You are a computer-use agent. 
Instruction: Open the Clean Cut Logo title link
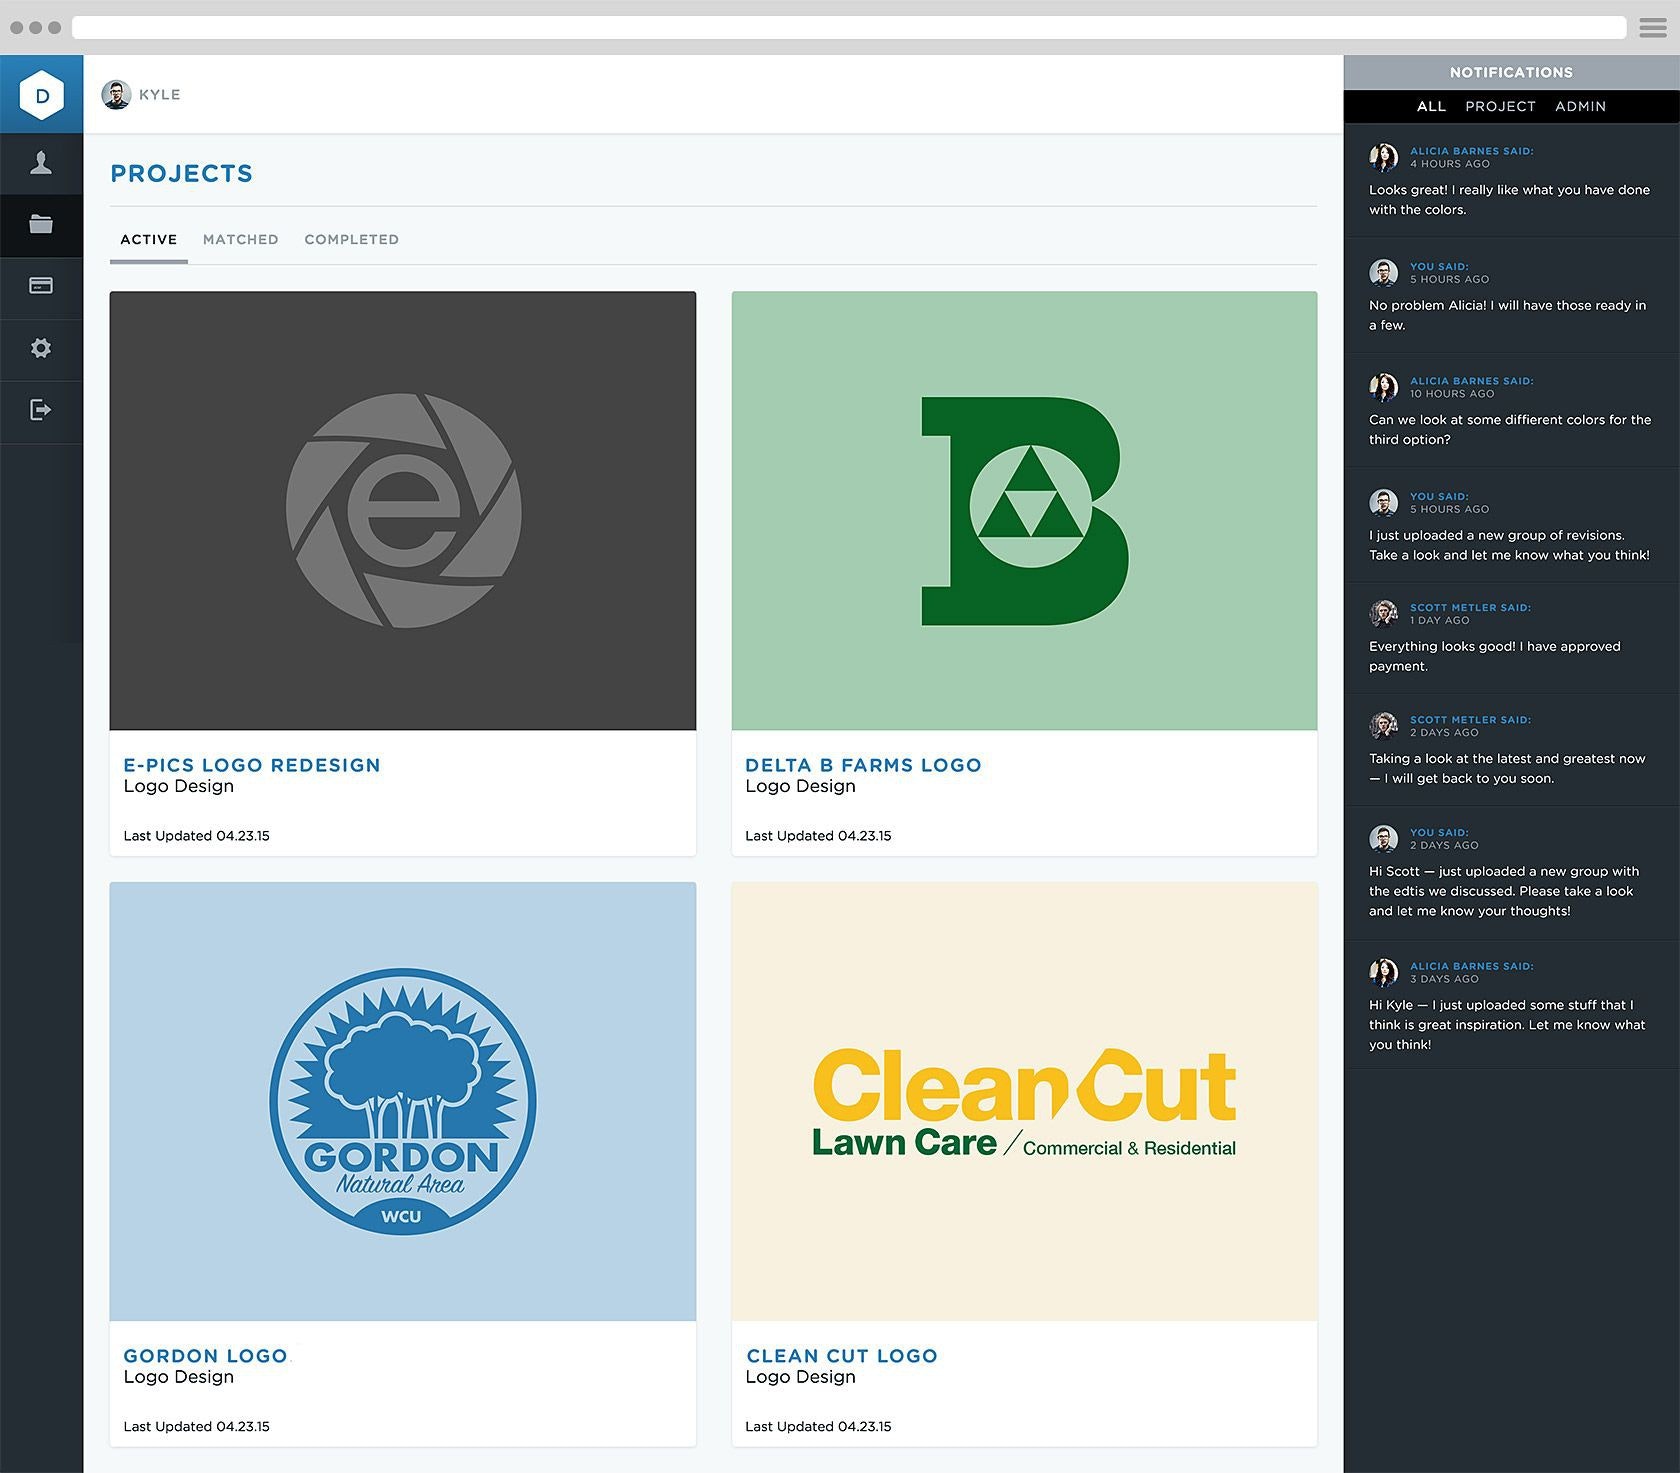(x=841, y=1356)
